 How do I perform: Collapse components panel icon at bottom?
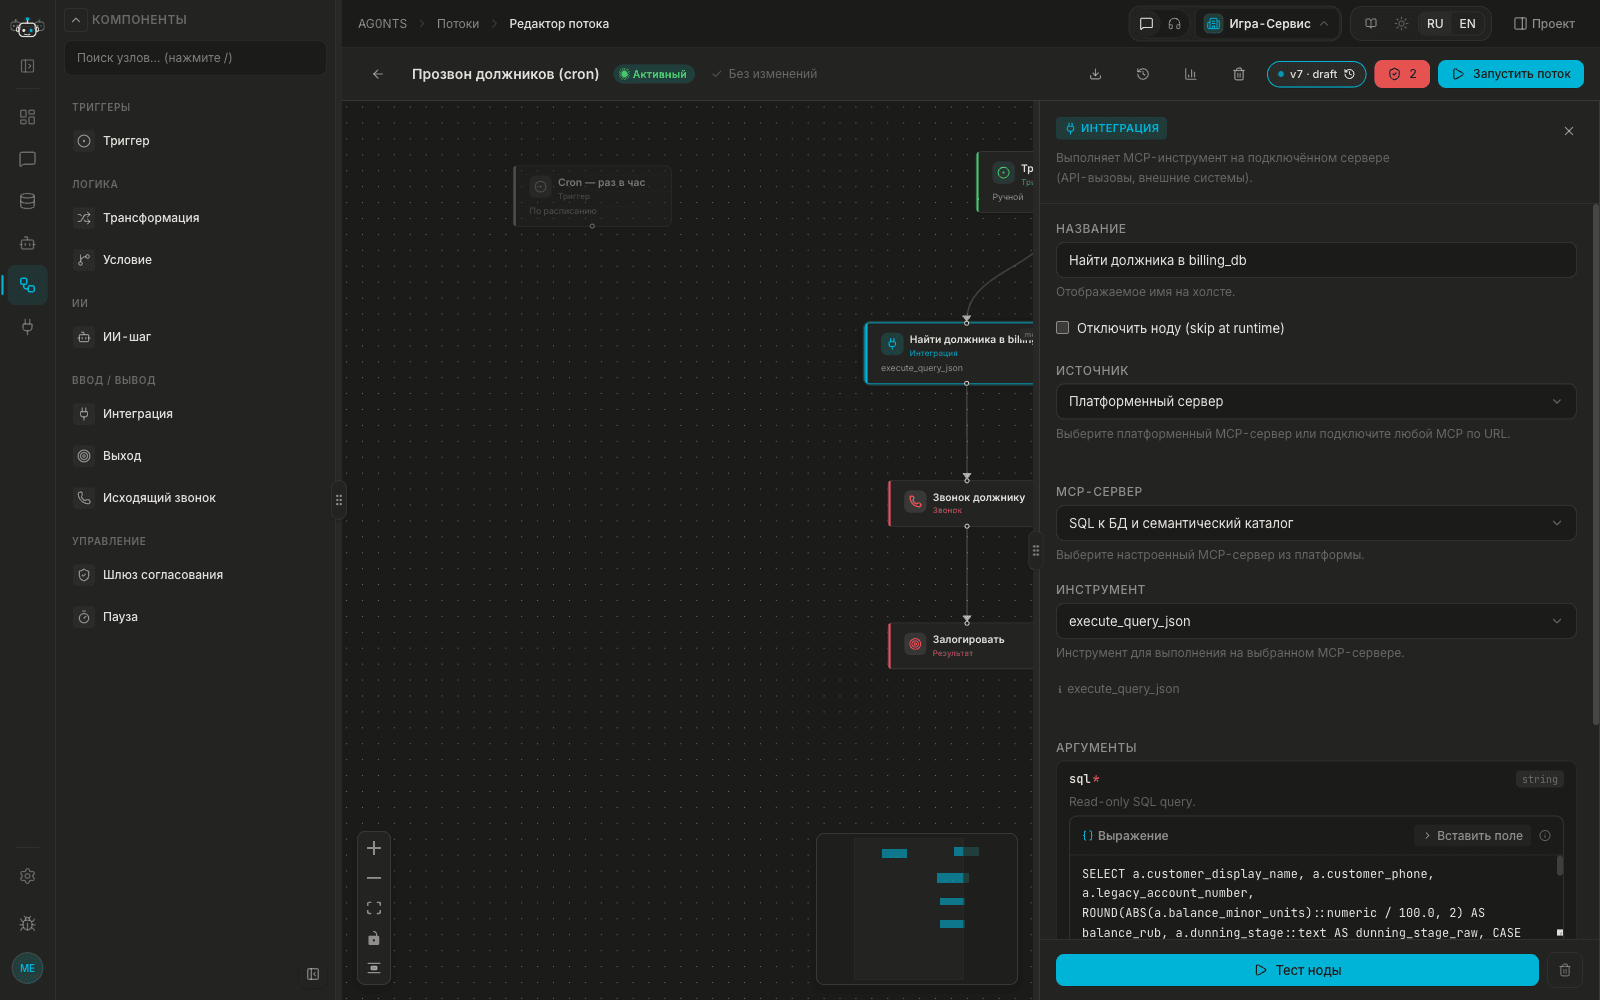(313, 974)
